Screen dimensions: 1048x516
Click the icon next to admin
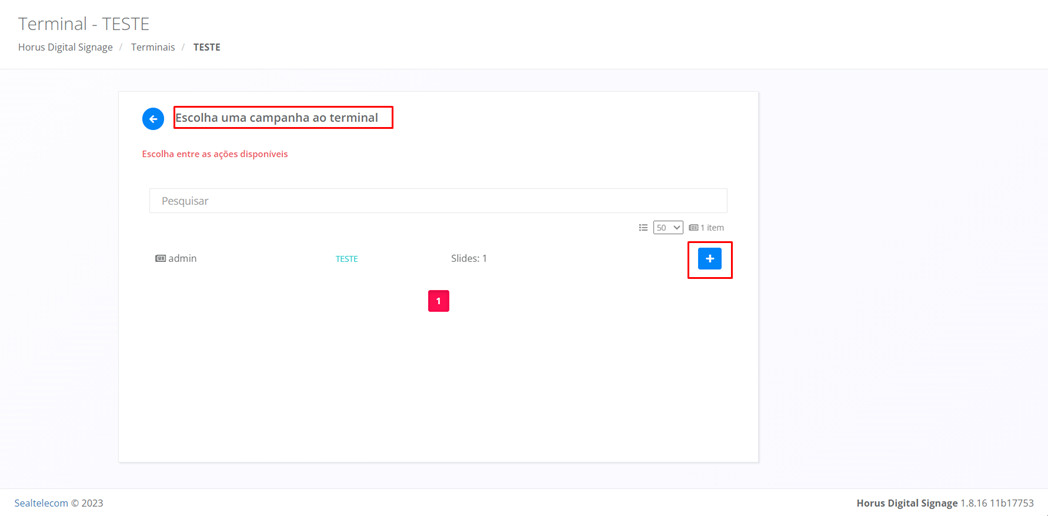pos(160,259)
